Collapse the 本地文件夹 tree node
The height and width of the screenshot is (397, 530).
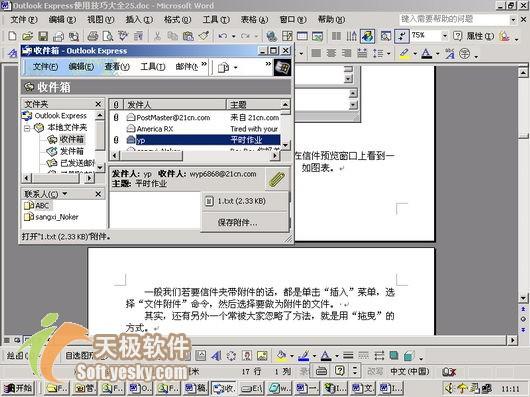pyautogui.click(x=27, y=128)
